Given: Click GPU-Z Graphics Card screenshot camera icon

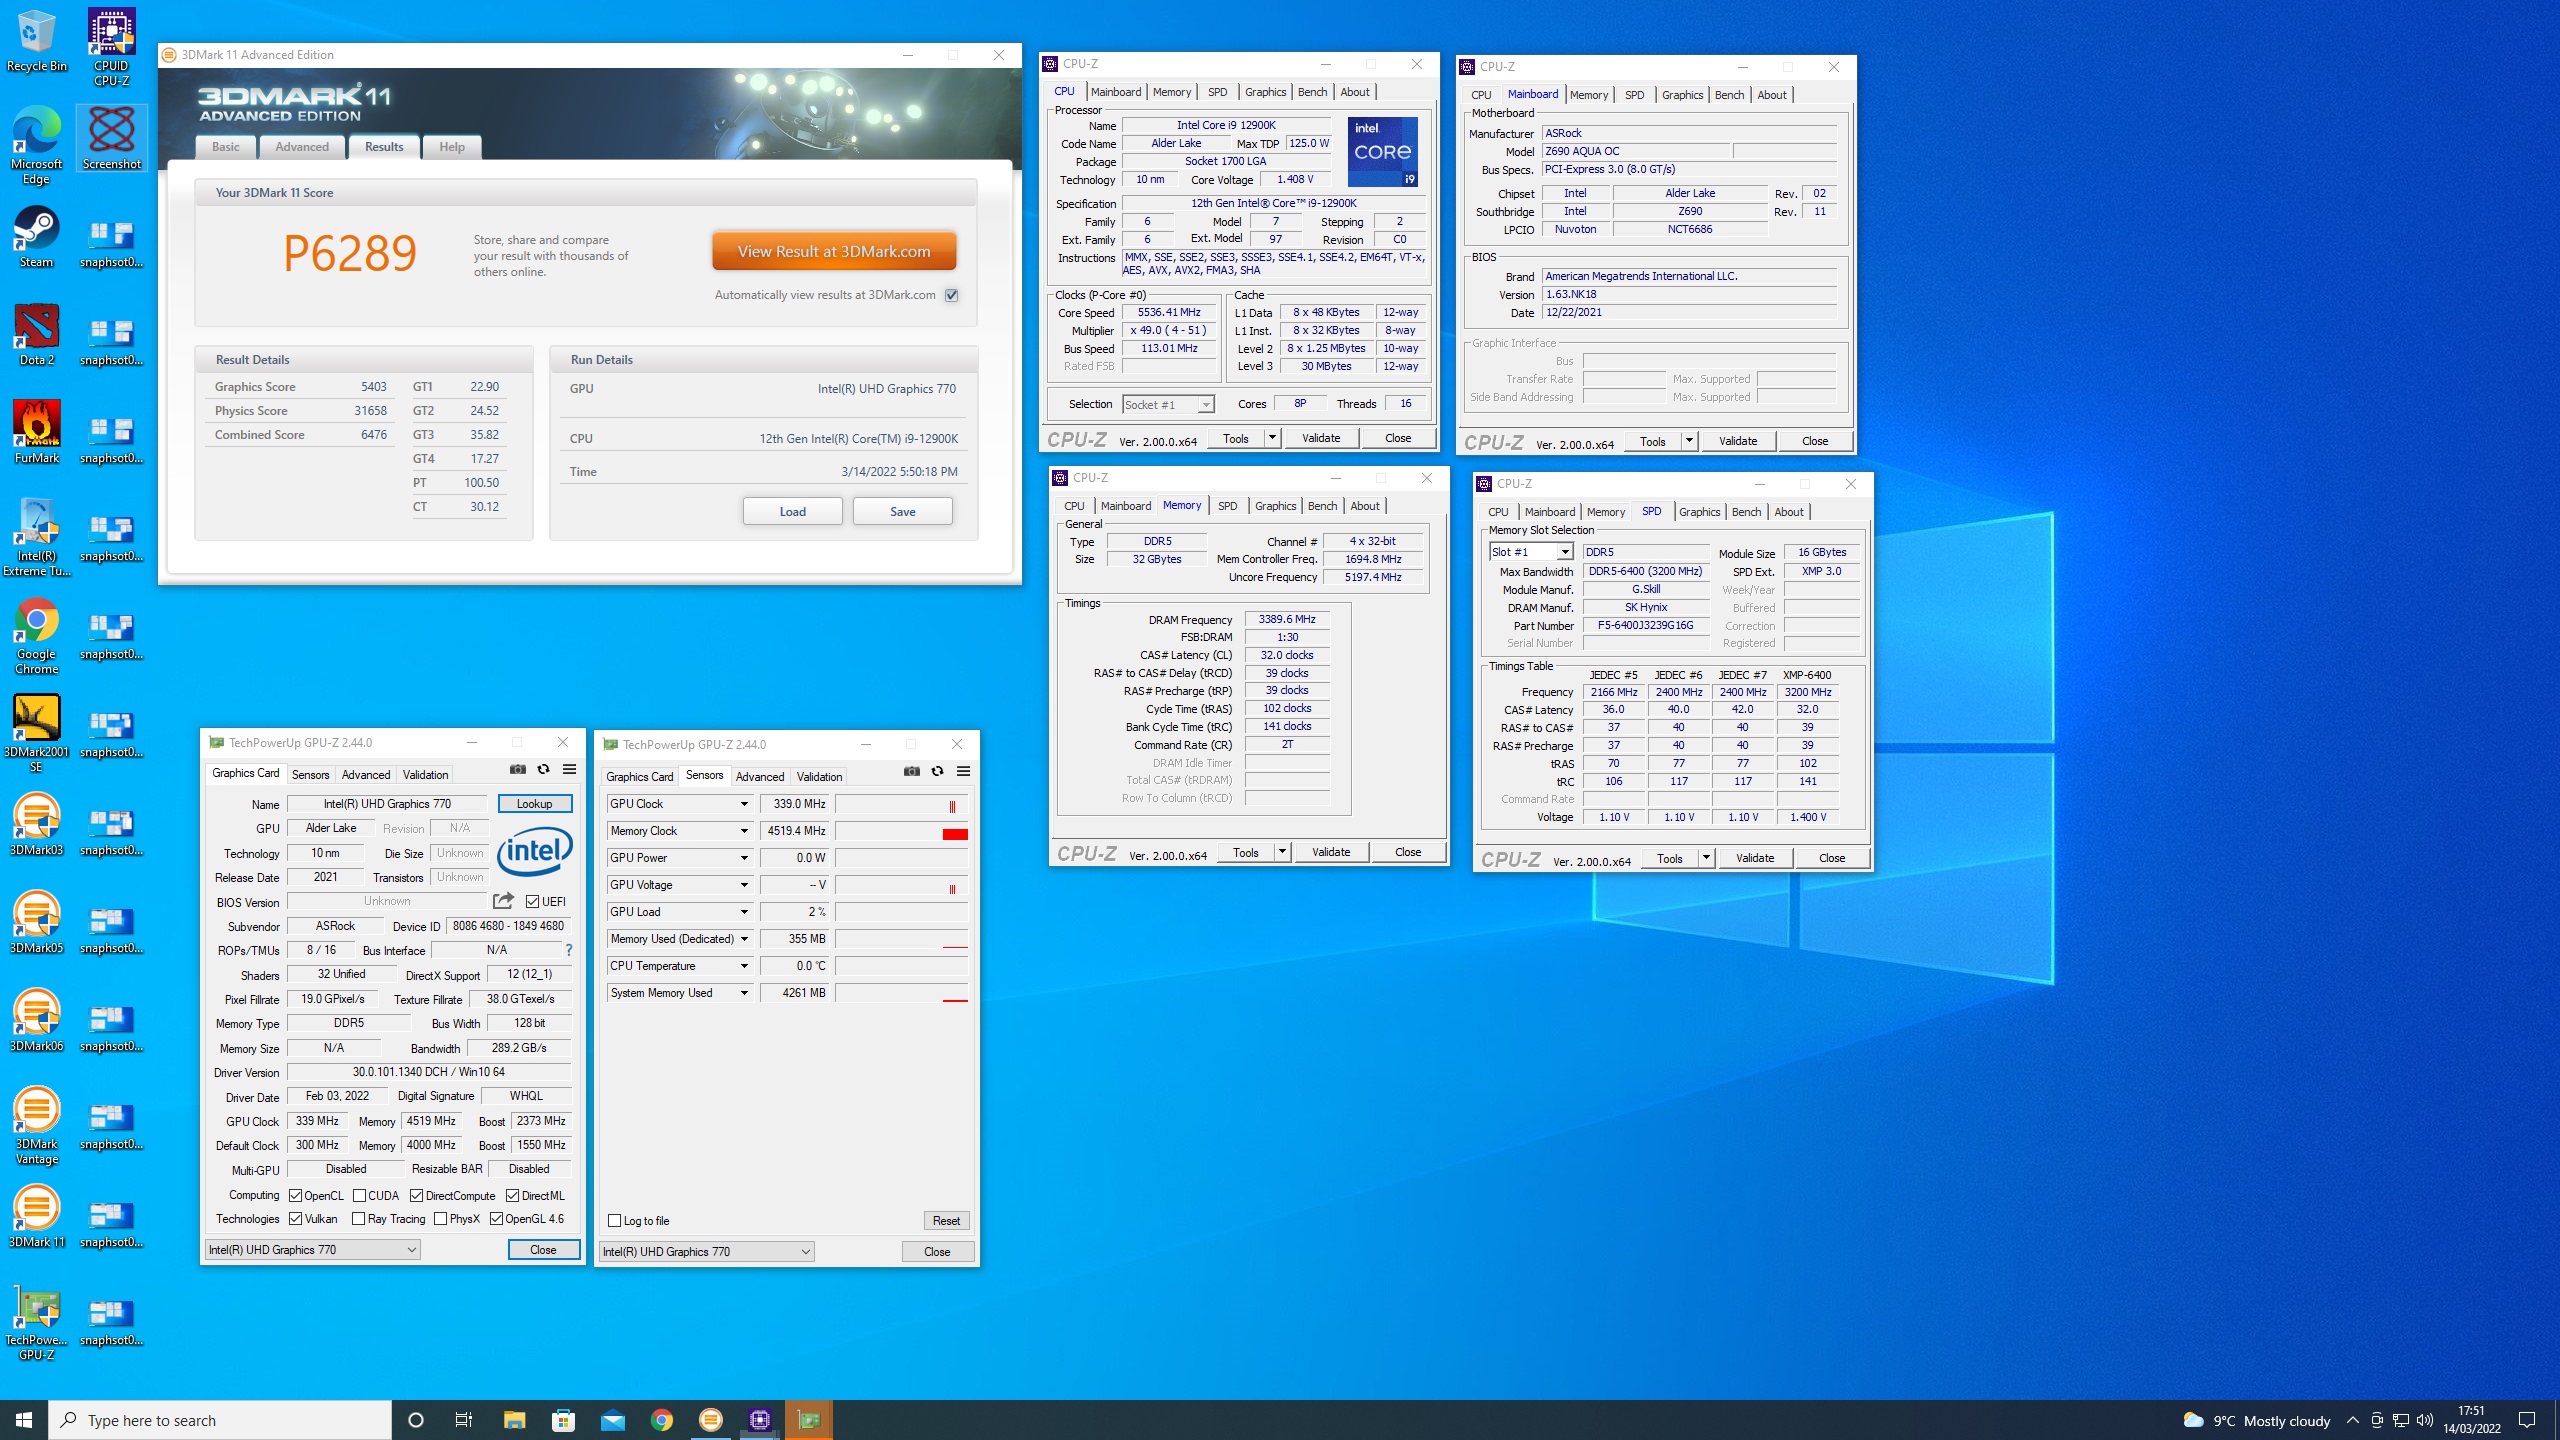Looking at the screenshot, I should pos(517,770).
